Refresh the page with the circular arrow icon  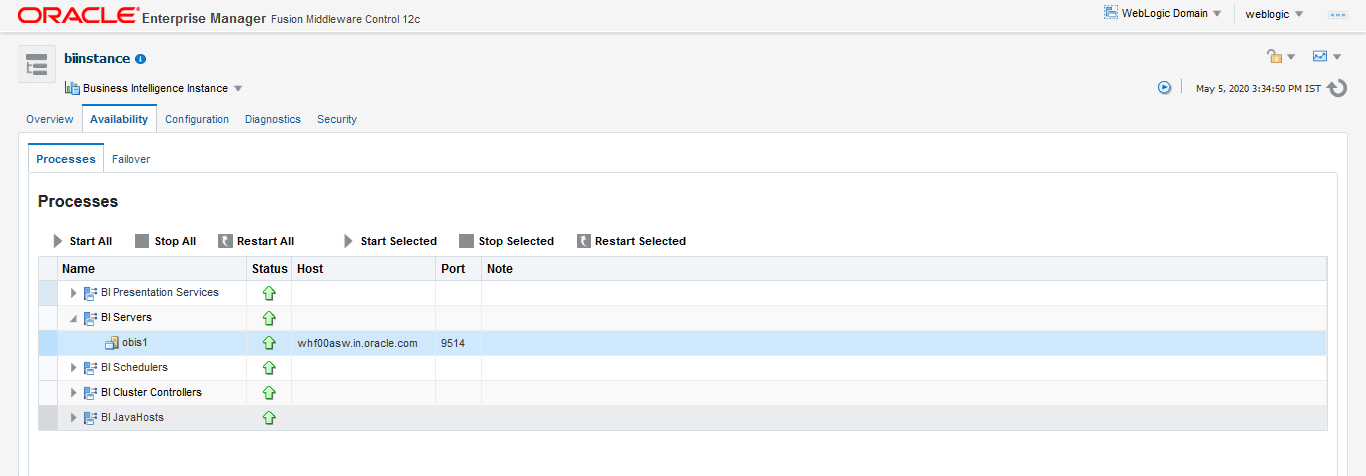(1338, 89)
